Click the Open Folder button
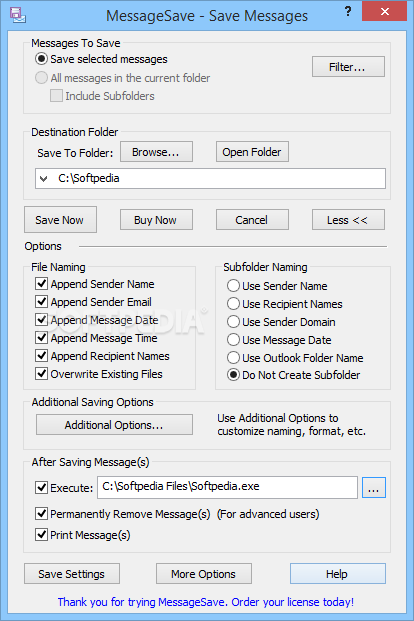The image size is (414, 621). click(x=252, y=152)
